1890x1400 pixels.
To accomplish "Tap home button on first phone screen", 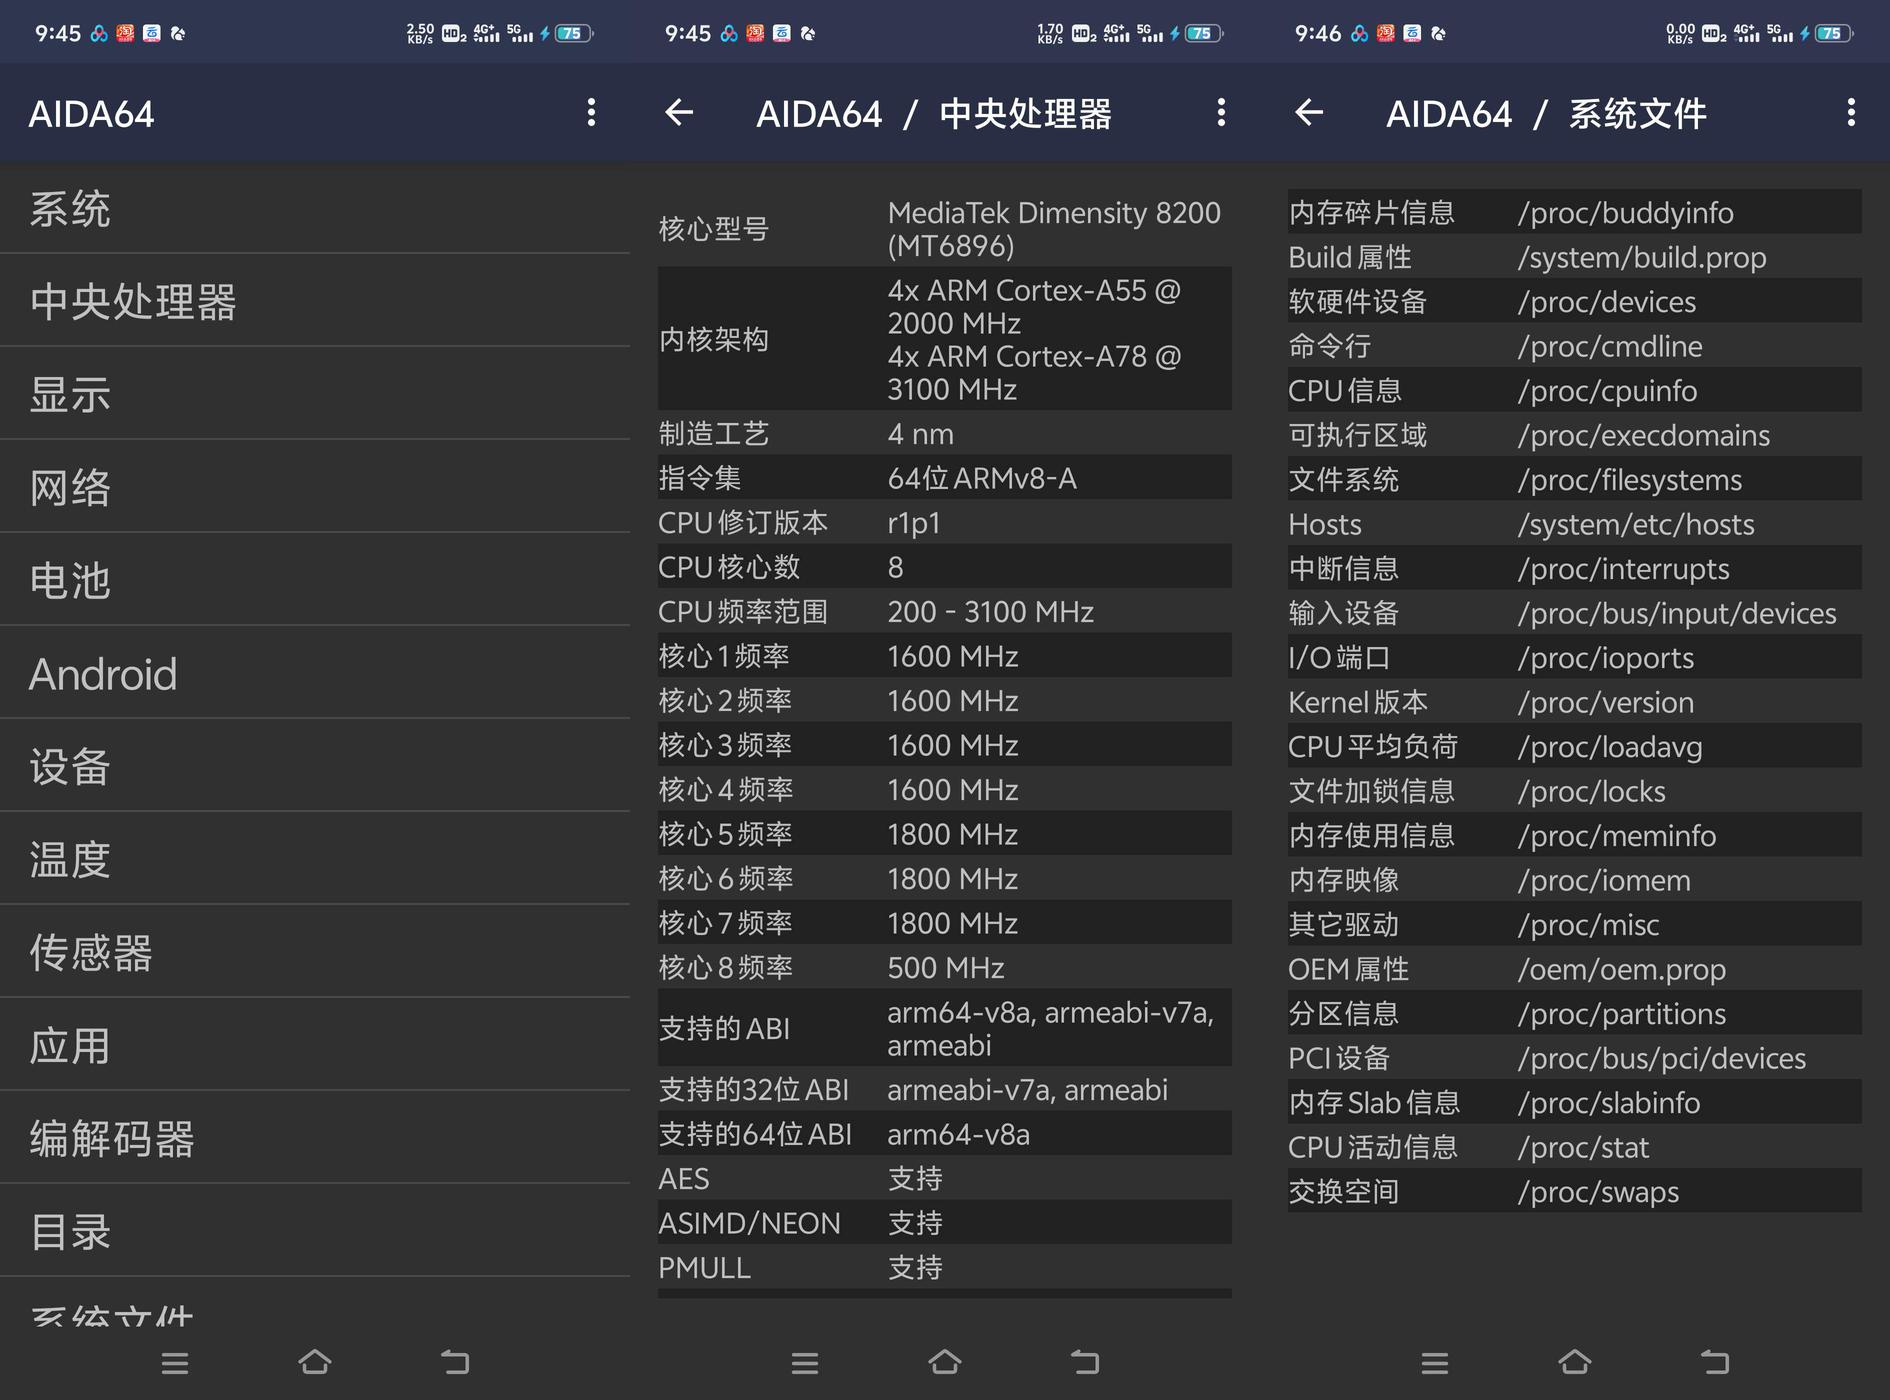I will coord(315,1362).
